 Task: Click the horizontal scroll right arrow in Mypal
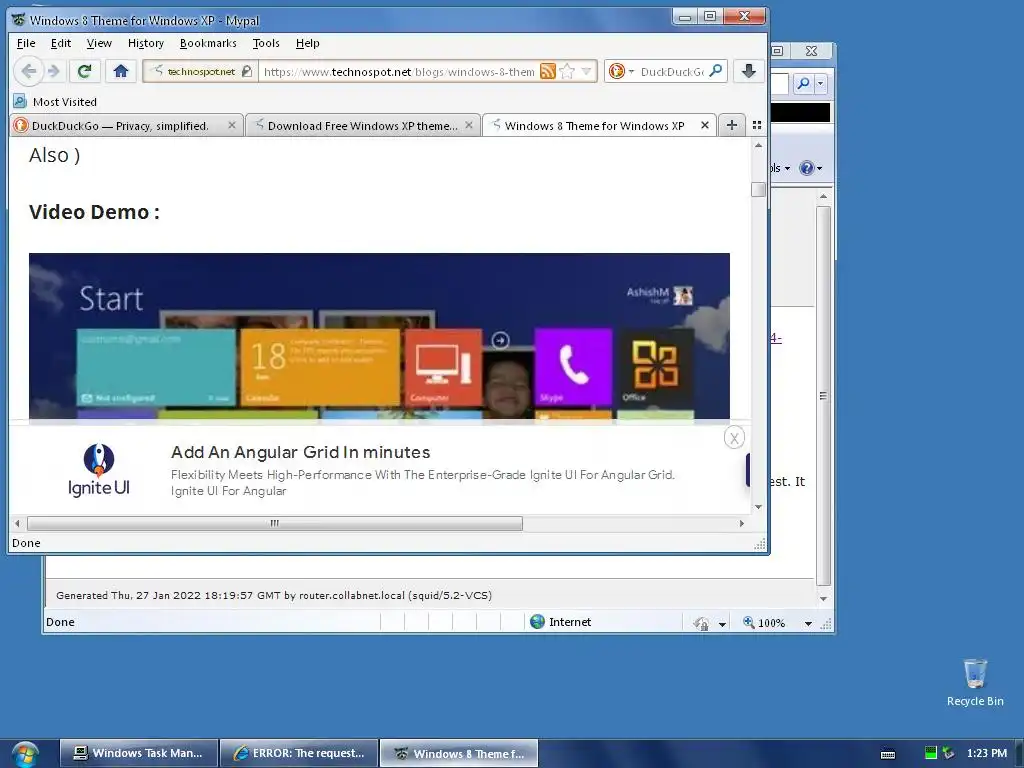coord(741,523)
